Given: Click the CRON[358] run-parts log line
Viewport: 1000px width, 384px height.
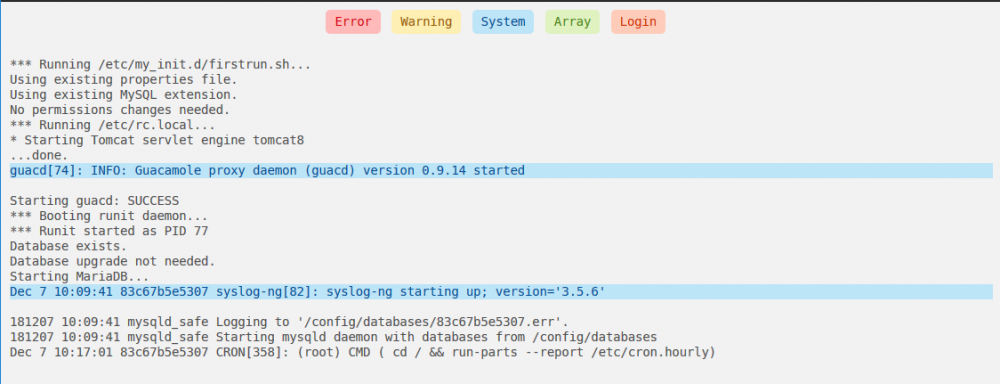Looking at the screenshot, I should [363, 352].
